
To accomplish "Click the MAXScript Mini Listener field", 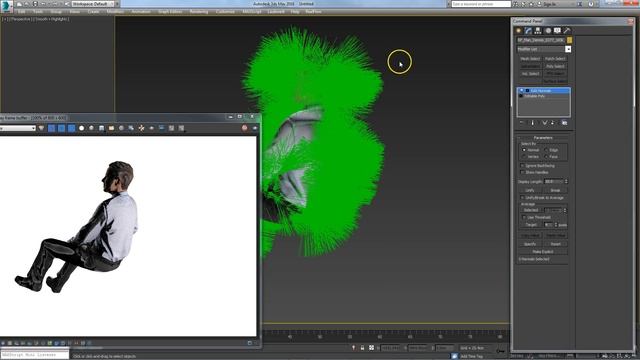I will click(x=34, y=355).
